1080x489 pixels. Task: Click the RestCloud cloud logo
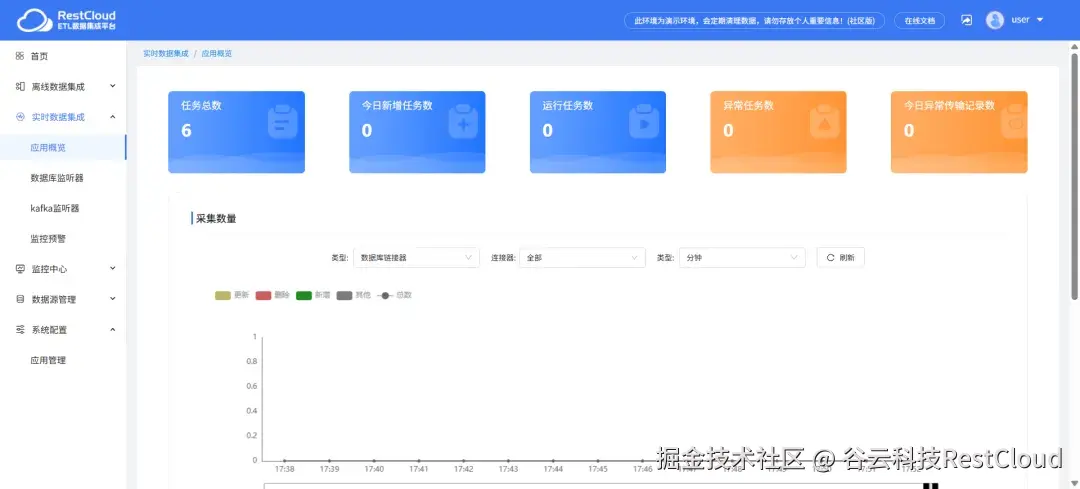coord(32,20)
